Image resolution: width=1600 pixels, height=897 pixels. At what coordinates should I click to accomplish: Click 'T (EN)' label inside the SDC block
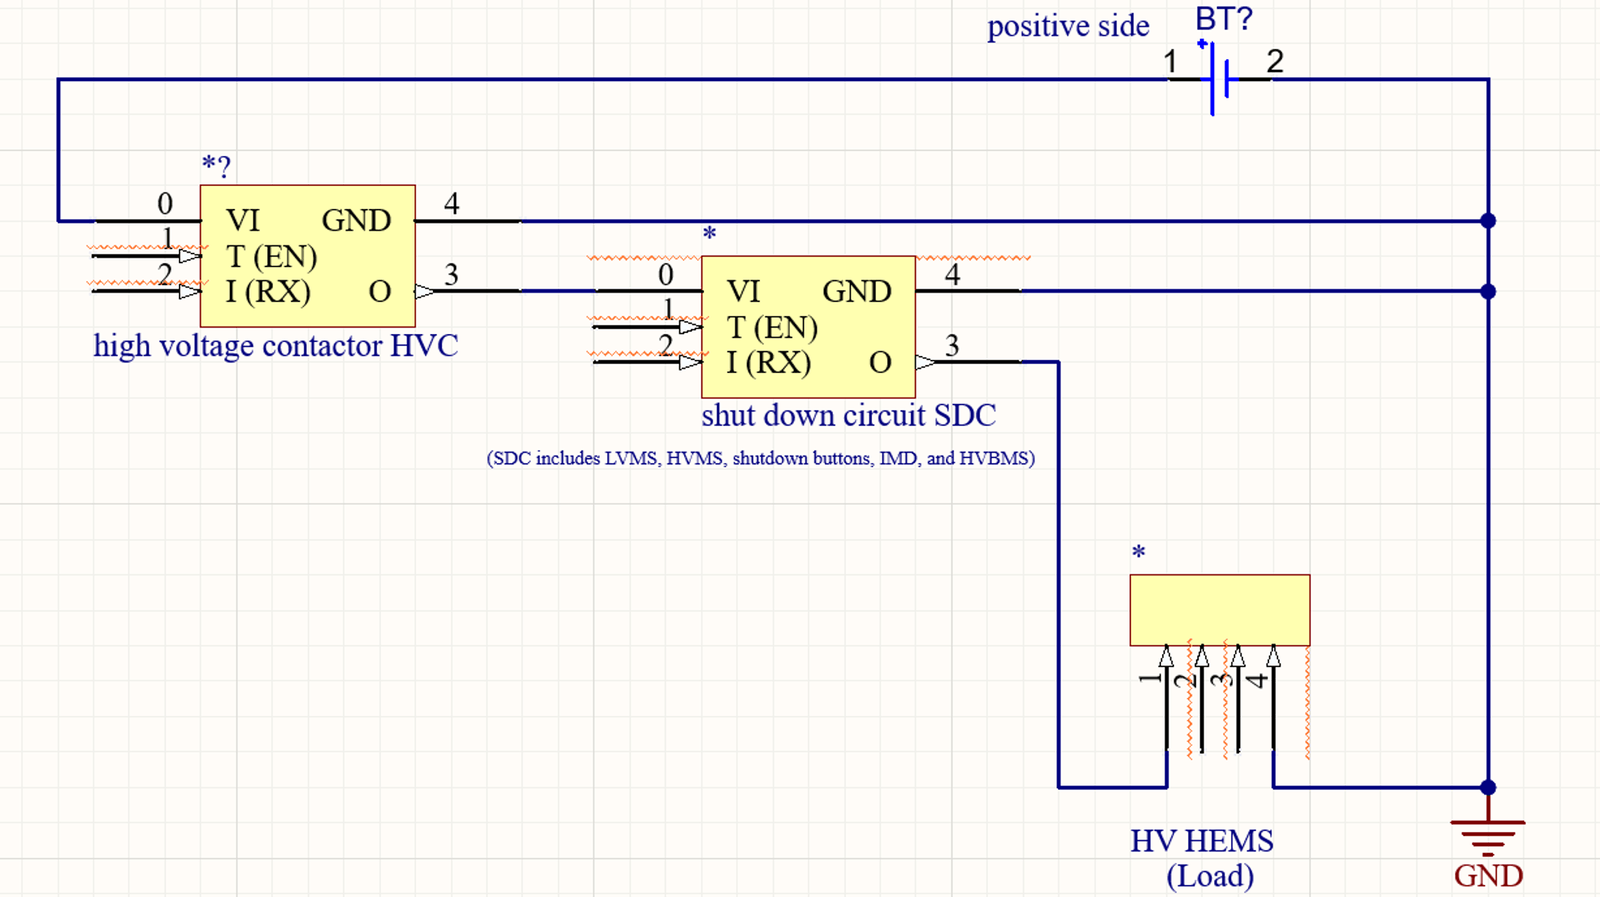(773, 327)
